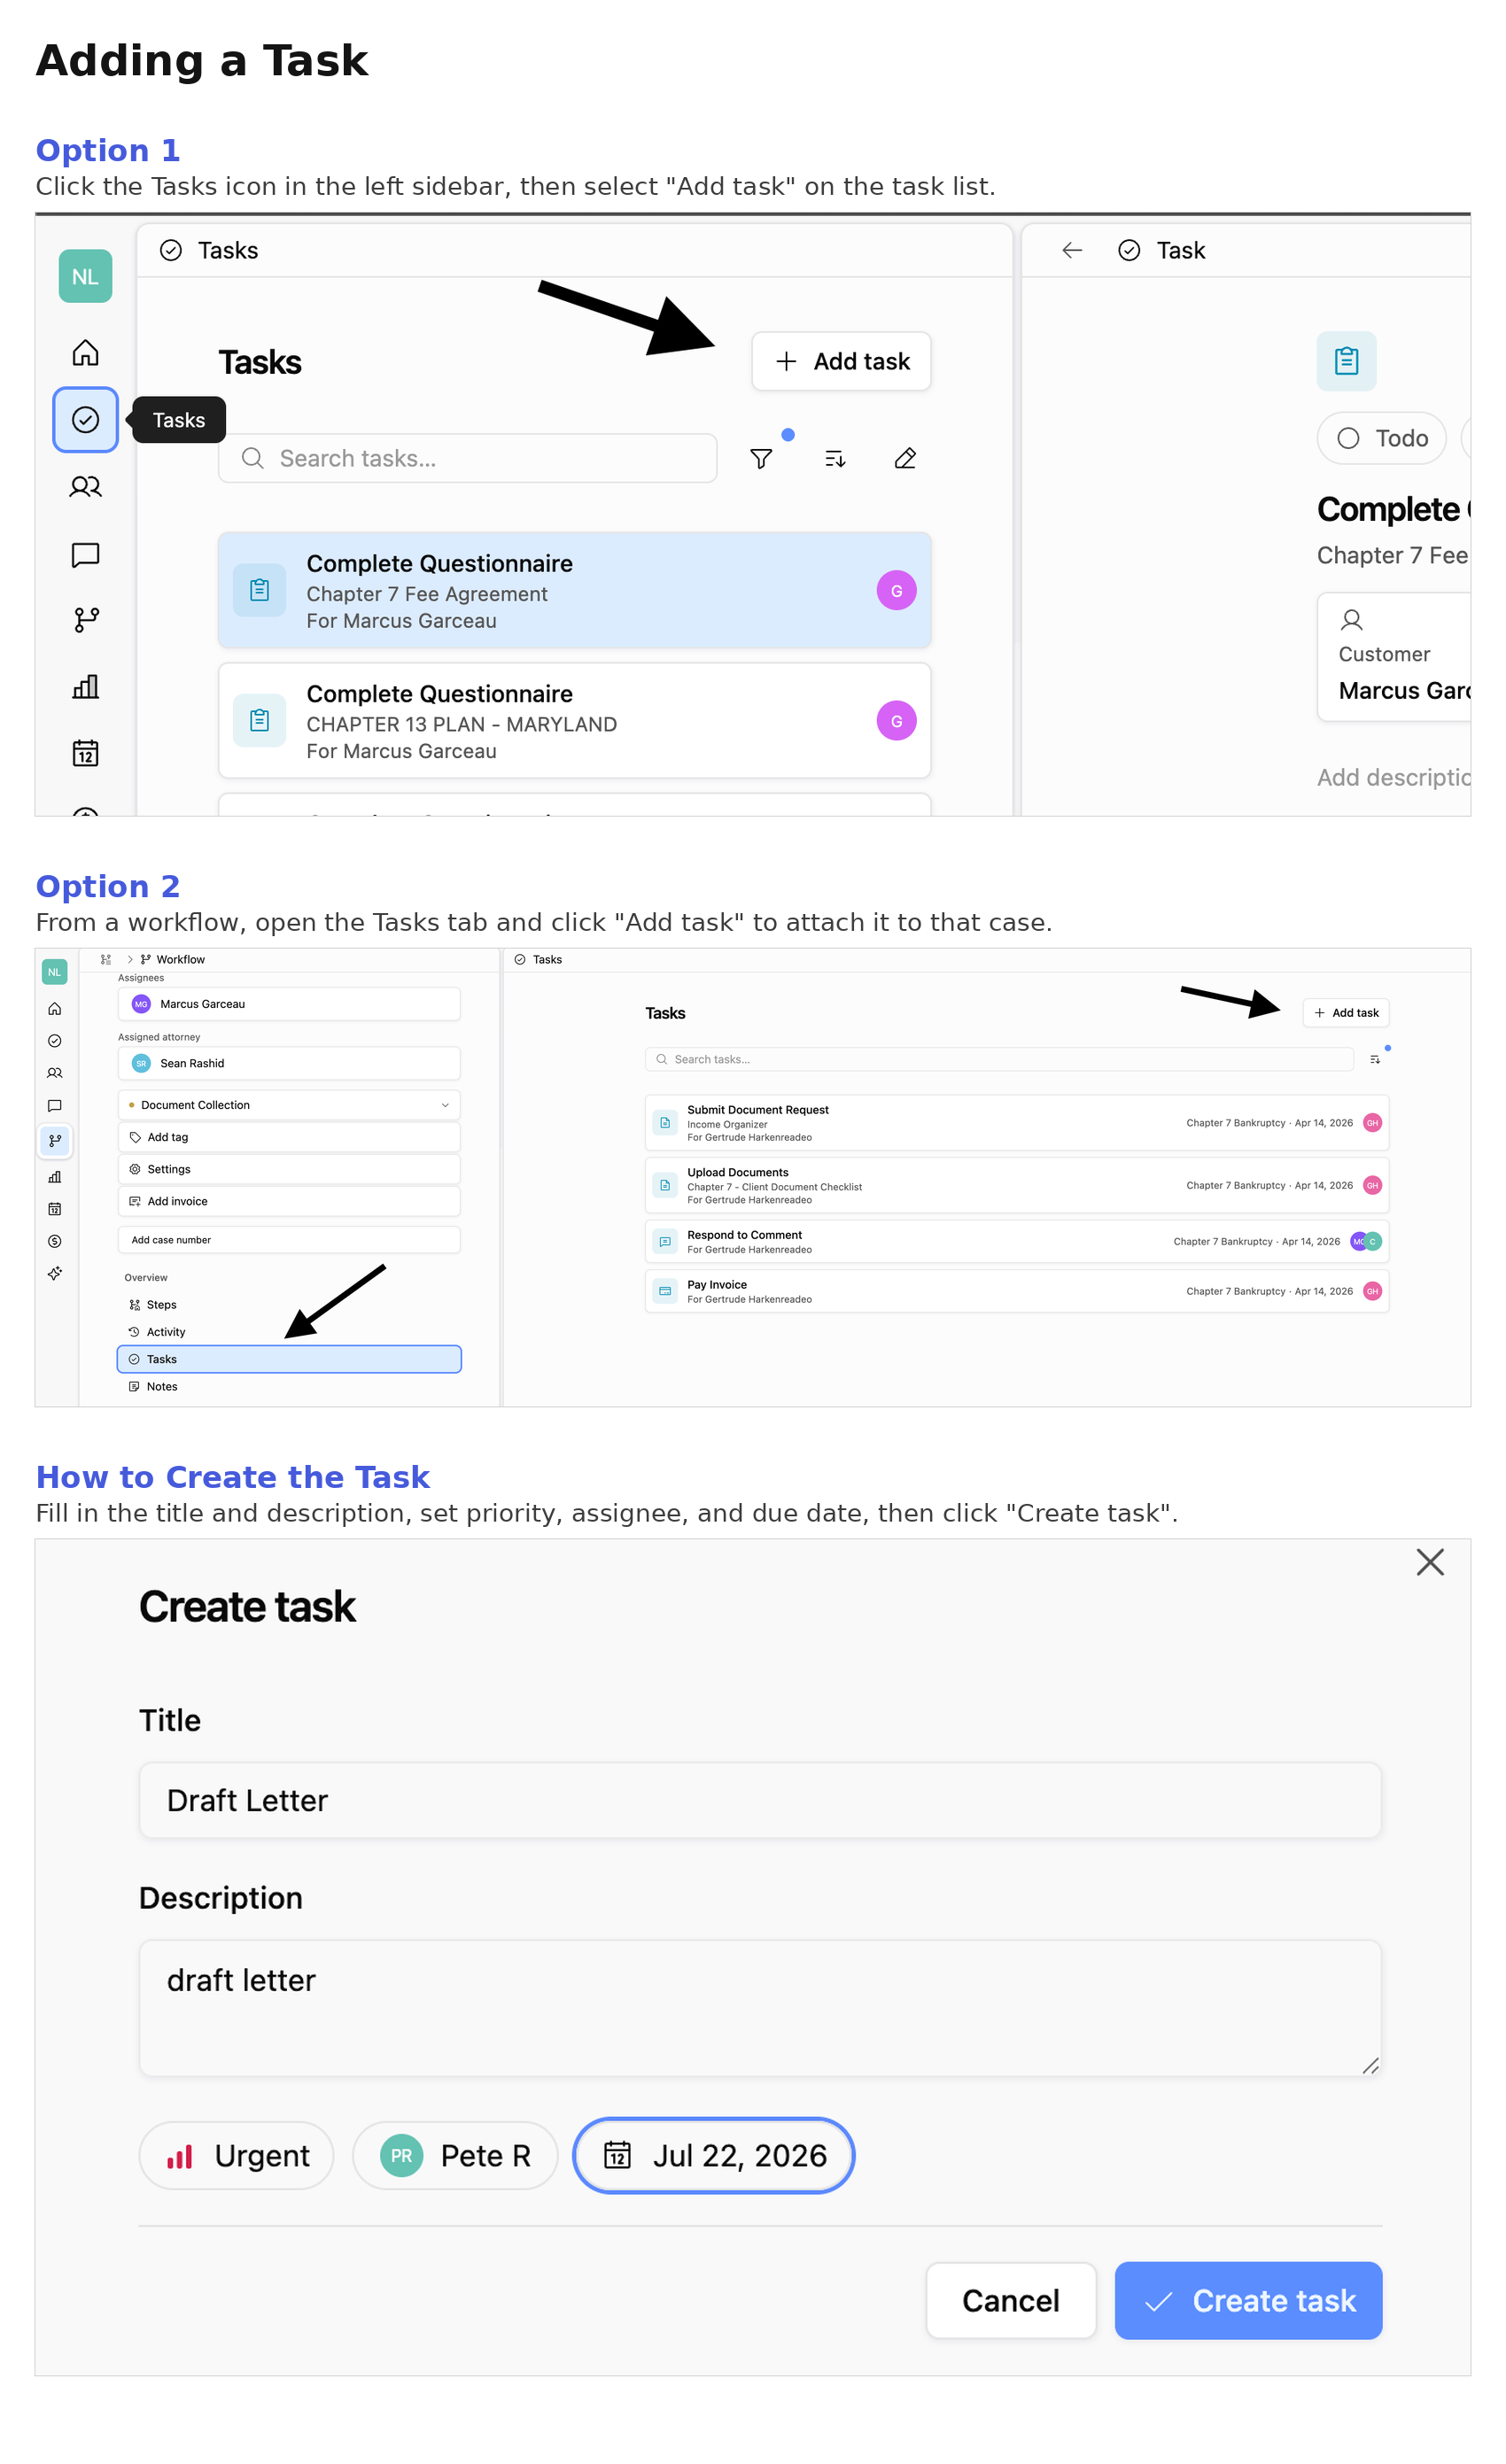The width and height of the screenshot is (1506, 2464).
Task: Open Reports chart icon in Option 2 sidebar
Action: point(55,1177)
